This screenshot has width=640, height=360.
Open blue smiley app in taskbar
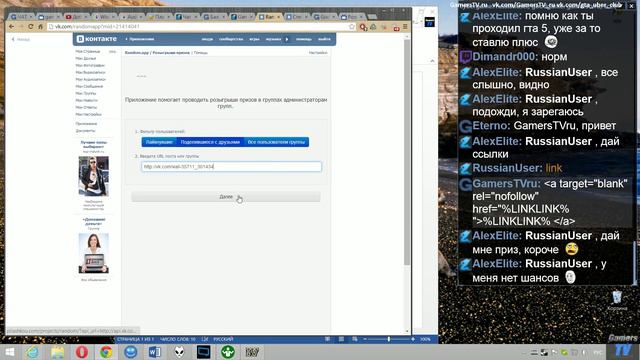point(131,352)
